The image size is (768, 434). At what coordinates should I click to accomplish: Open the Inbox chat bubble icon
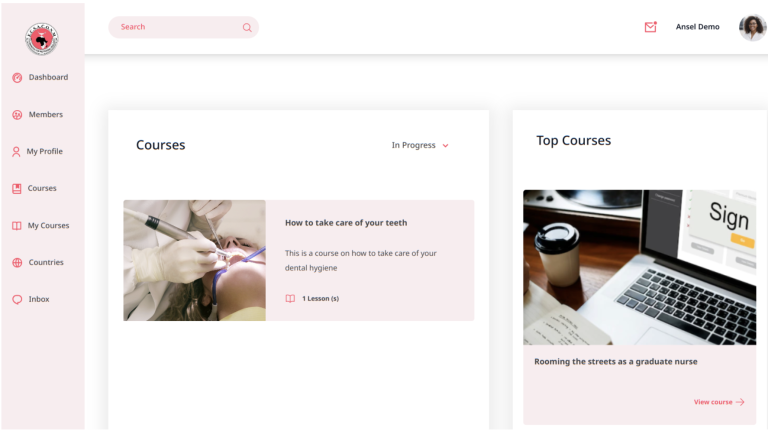click(x=17, y=300)
